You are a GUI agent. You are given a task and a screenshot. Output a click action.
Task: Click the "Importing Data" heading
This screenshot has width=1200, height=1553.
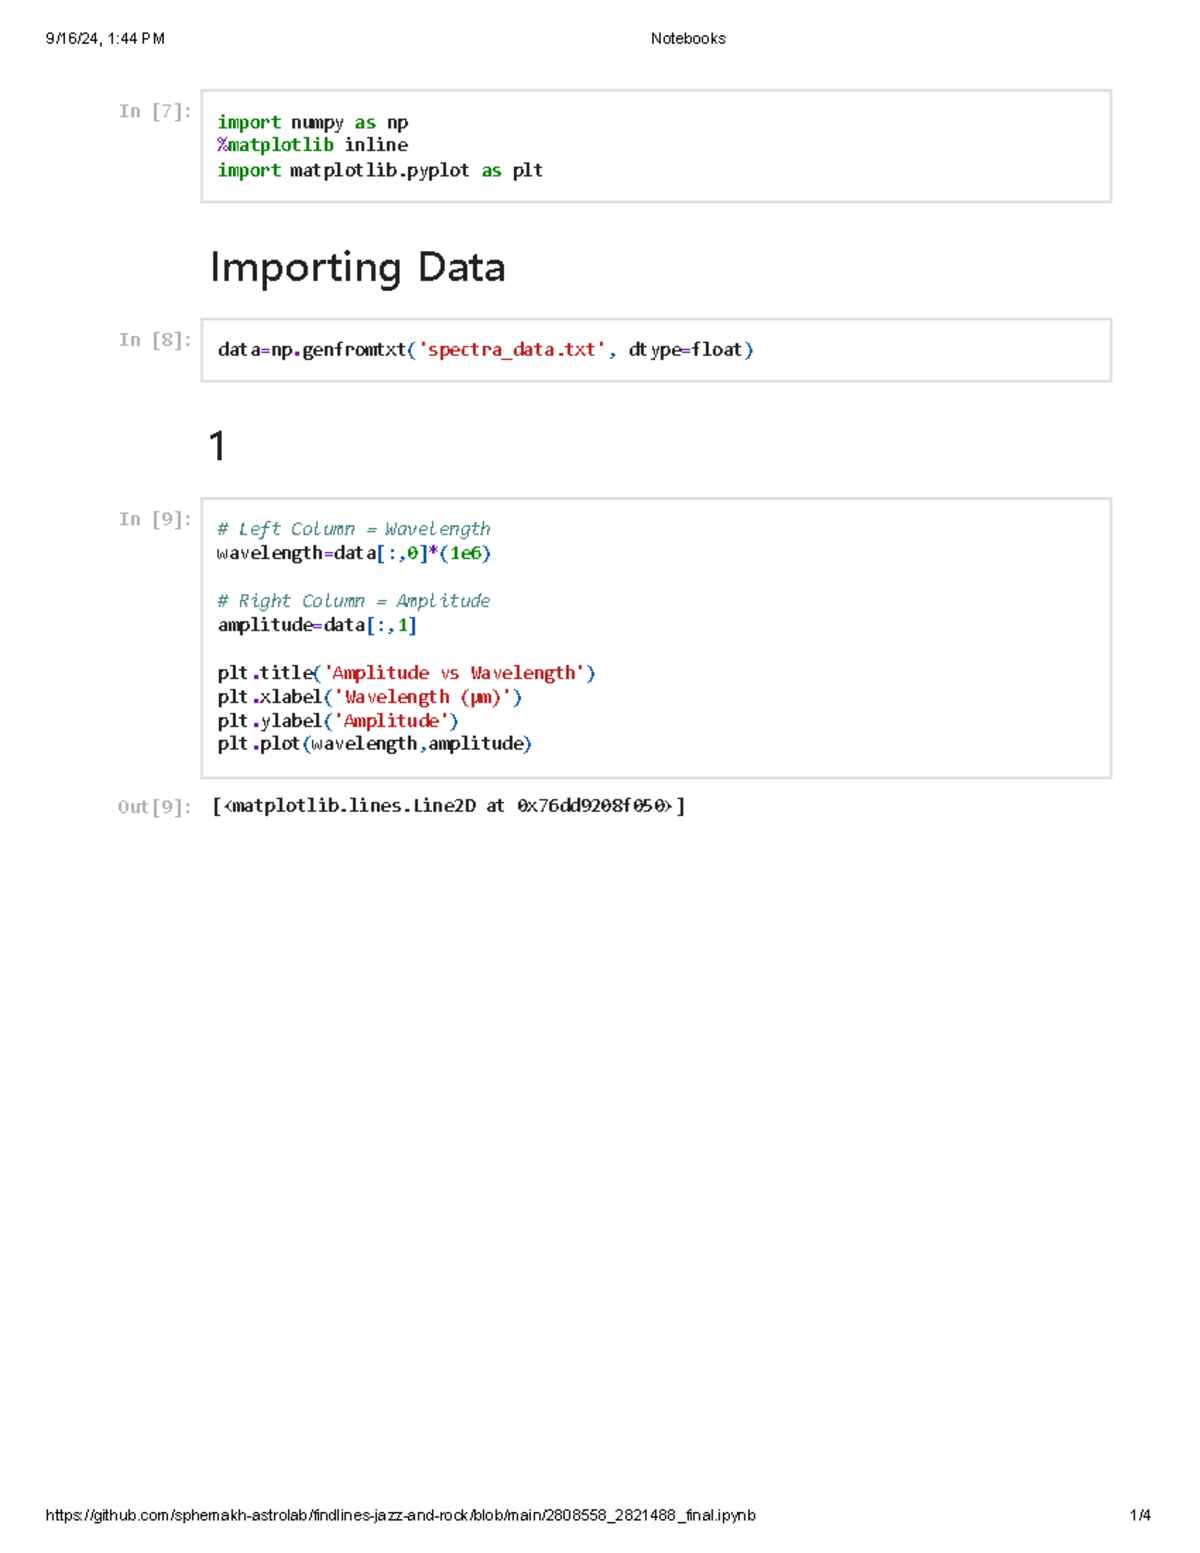point(357,268)
